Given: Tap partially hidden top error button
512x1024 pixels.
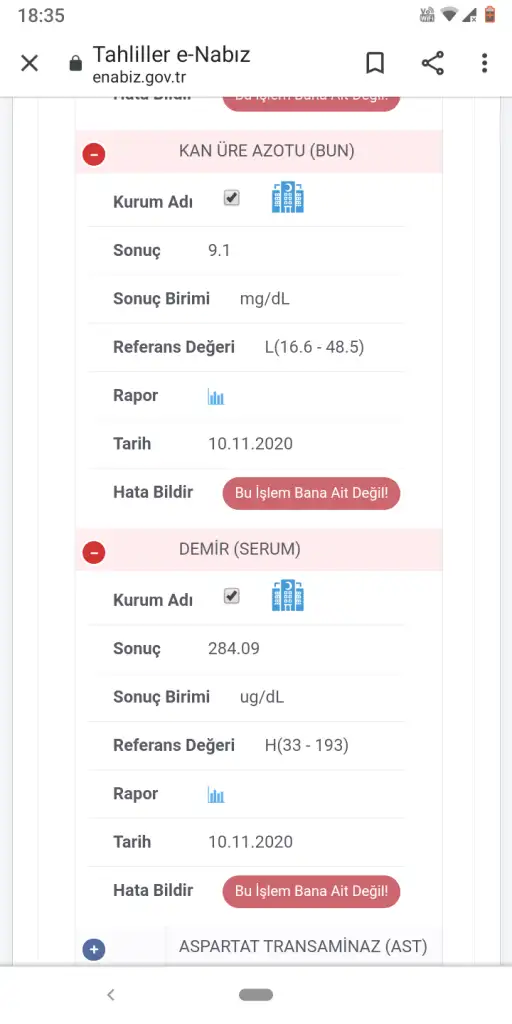Looking at the screenshot, I should (312, 101).
